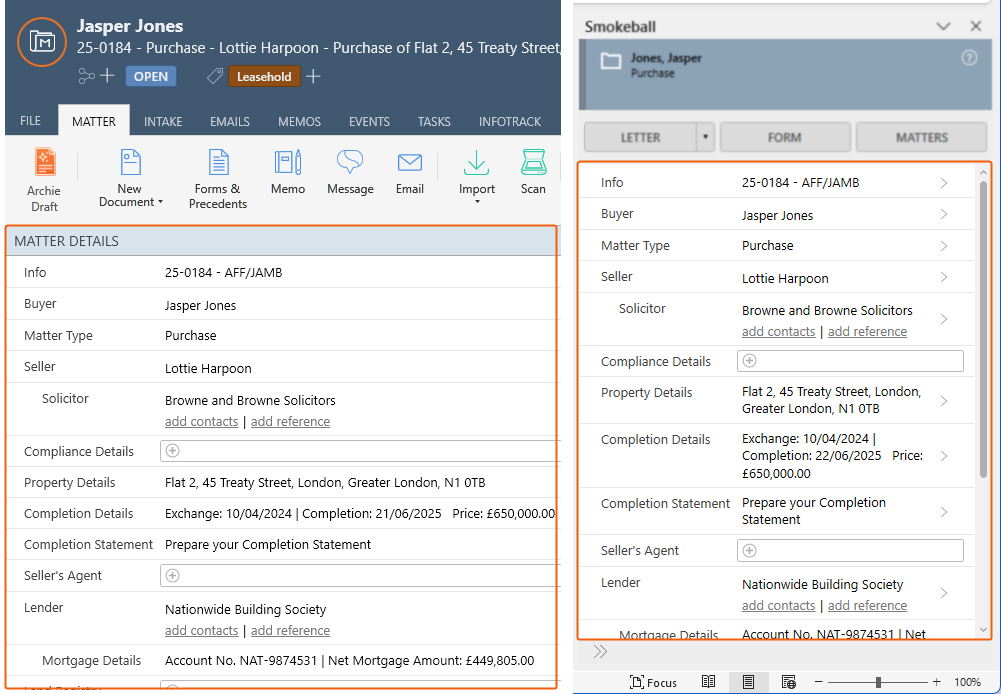The height and width of the screenshot is (694, 1001).
Task: Switch to Read Mode view
Action: [708, 682]
